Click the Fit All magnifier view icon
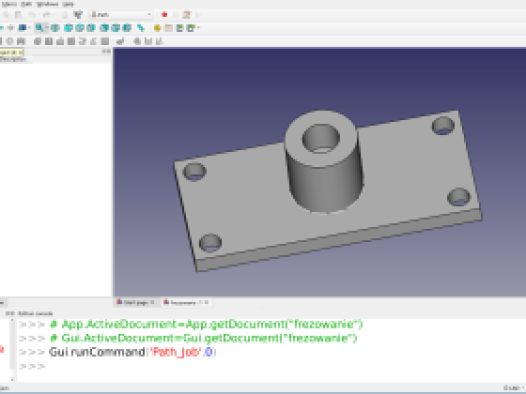 (39, 28)
